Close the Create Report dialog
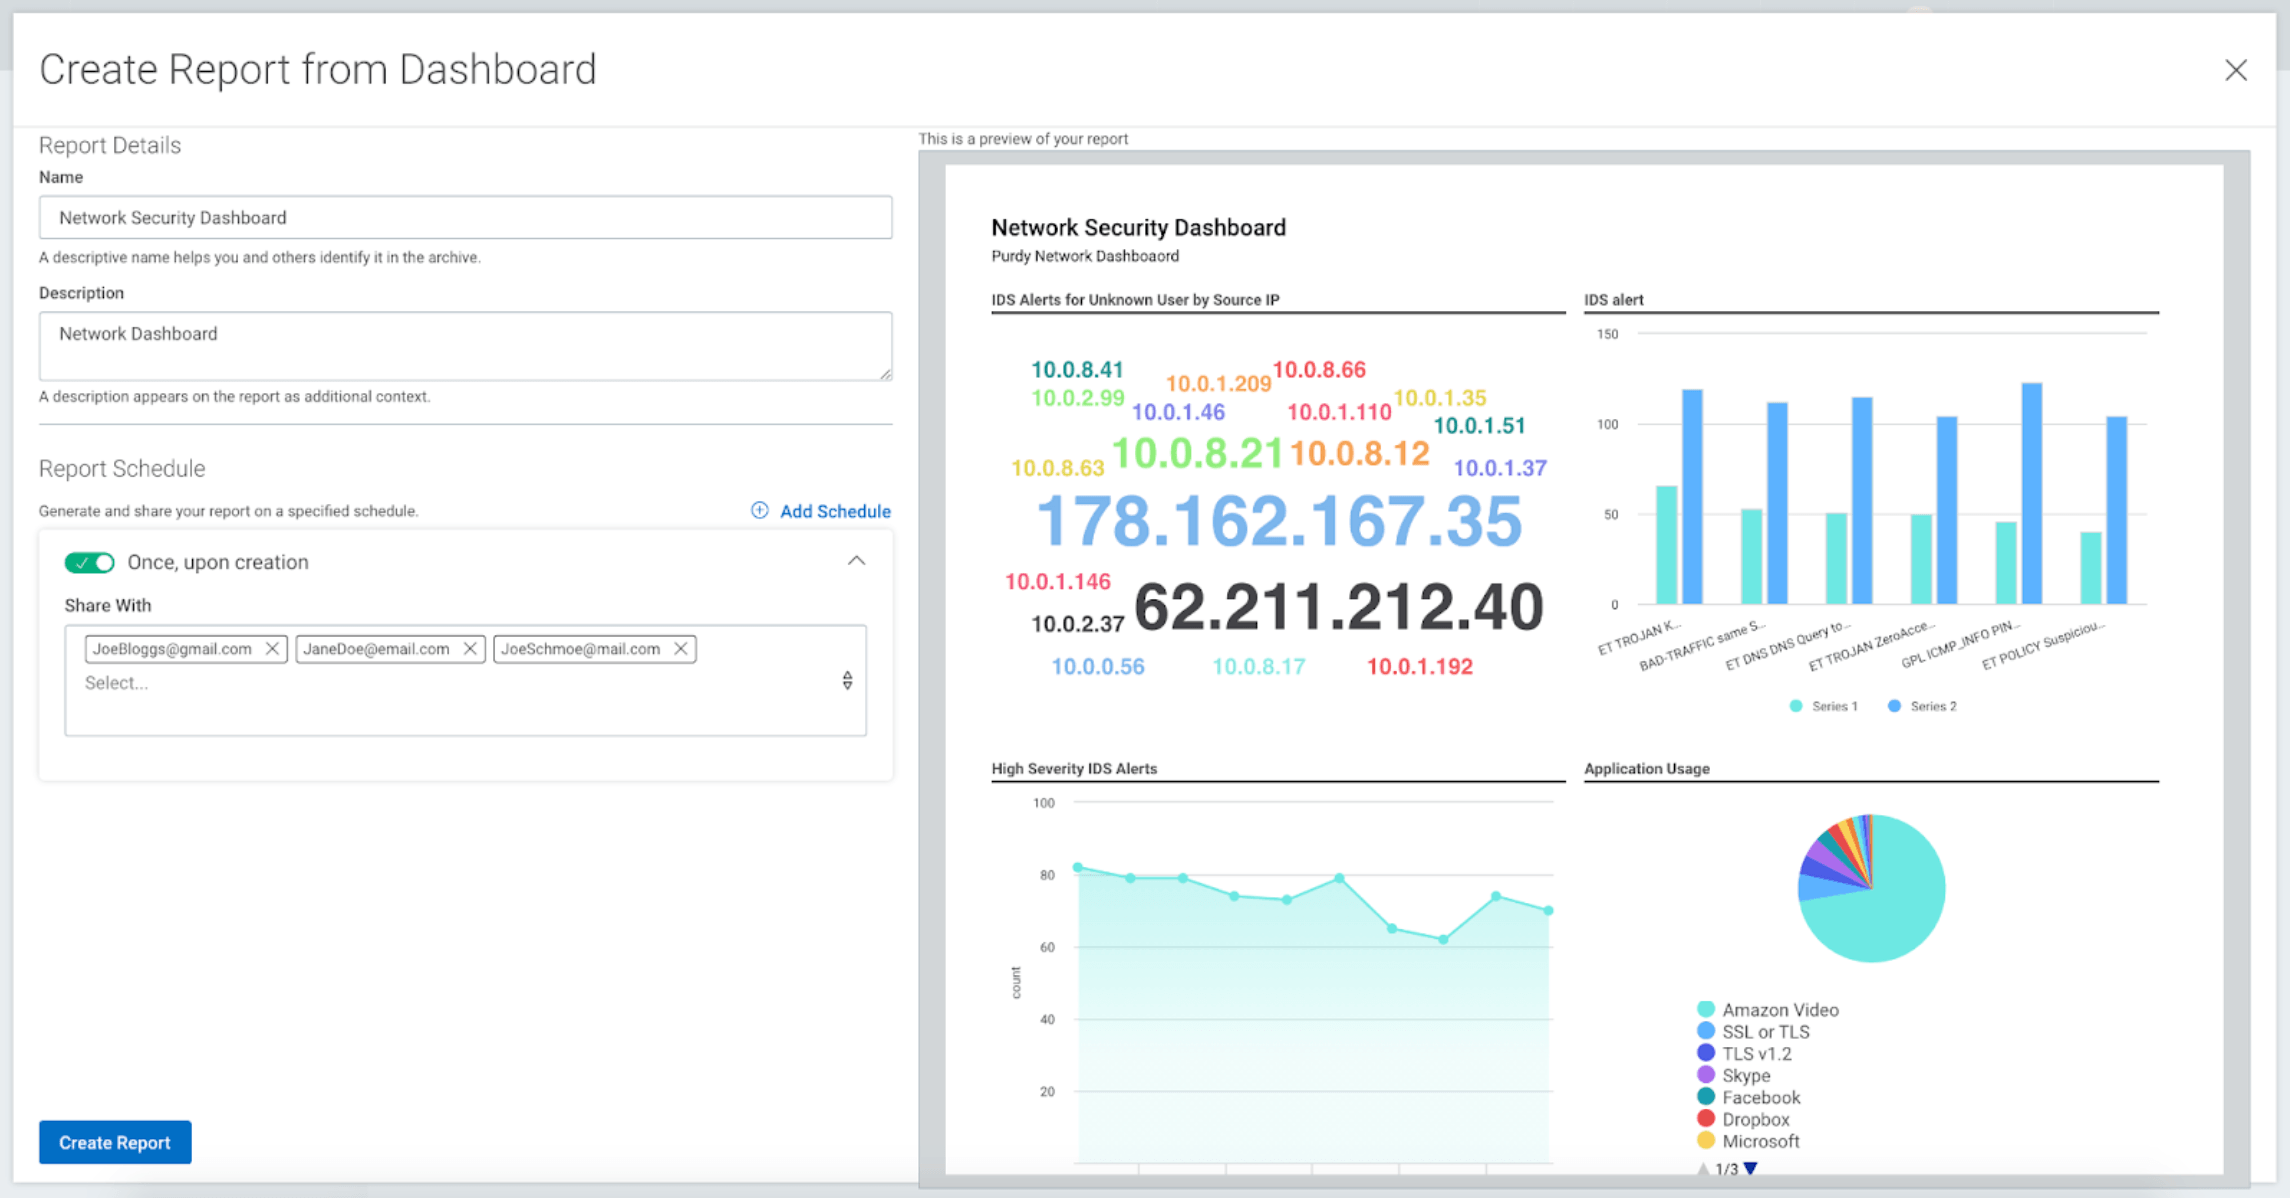This screenshot has height=1198, width=2290. pyautogui.click(x=2235, y=70)
